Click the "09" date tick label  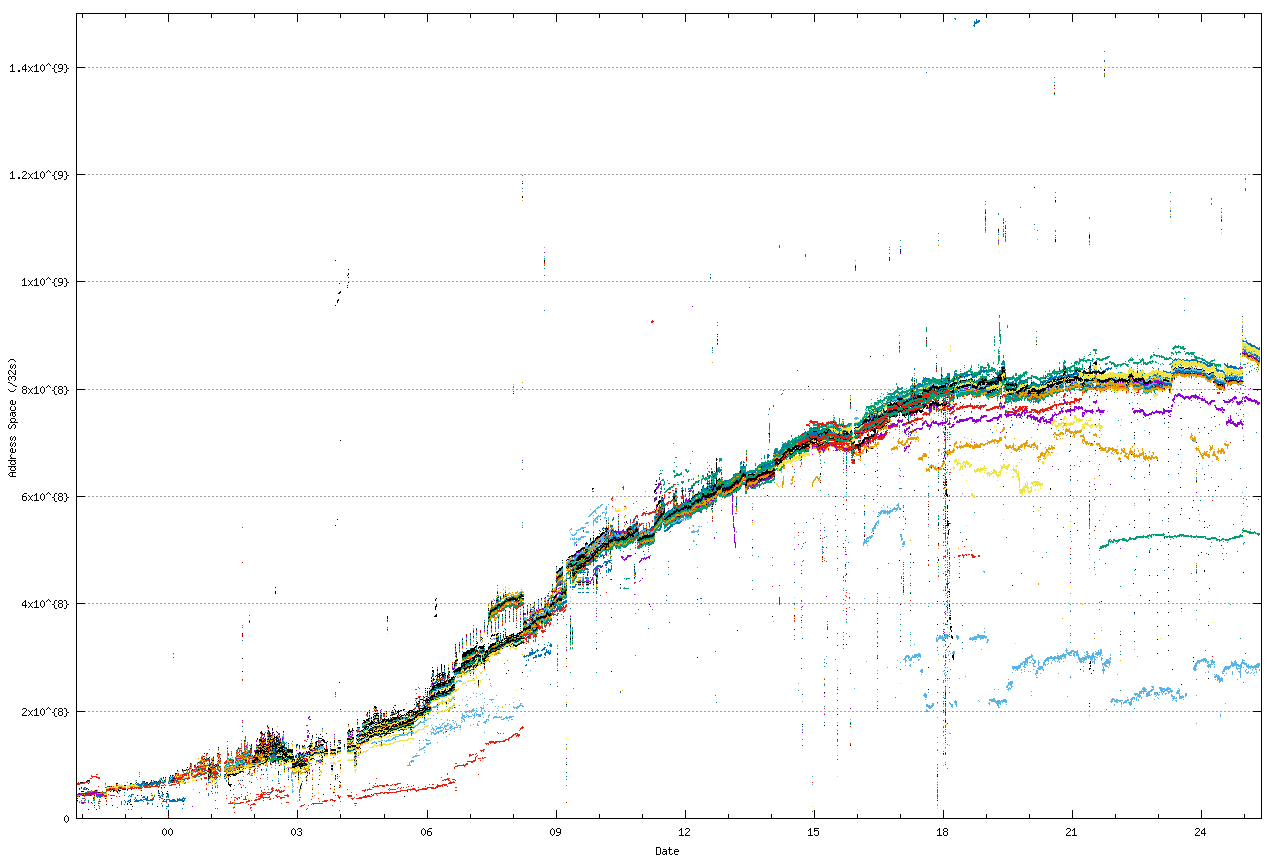click(556, 832)
